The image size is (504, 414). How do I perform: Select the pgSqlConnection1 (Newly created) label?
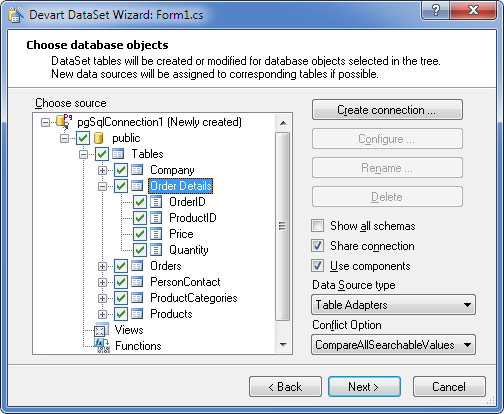coord(159,122)
